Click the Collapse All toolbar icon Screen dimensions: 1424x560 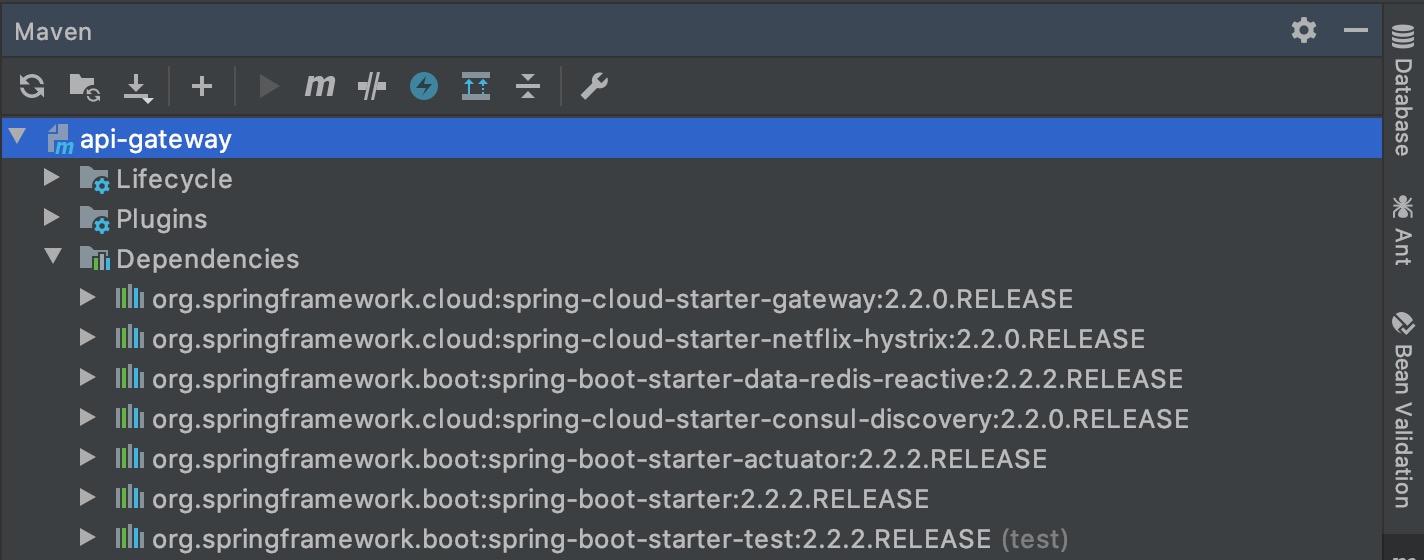tap(528, 87)
